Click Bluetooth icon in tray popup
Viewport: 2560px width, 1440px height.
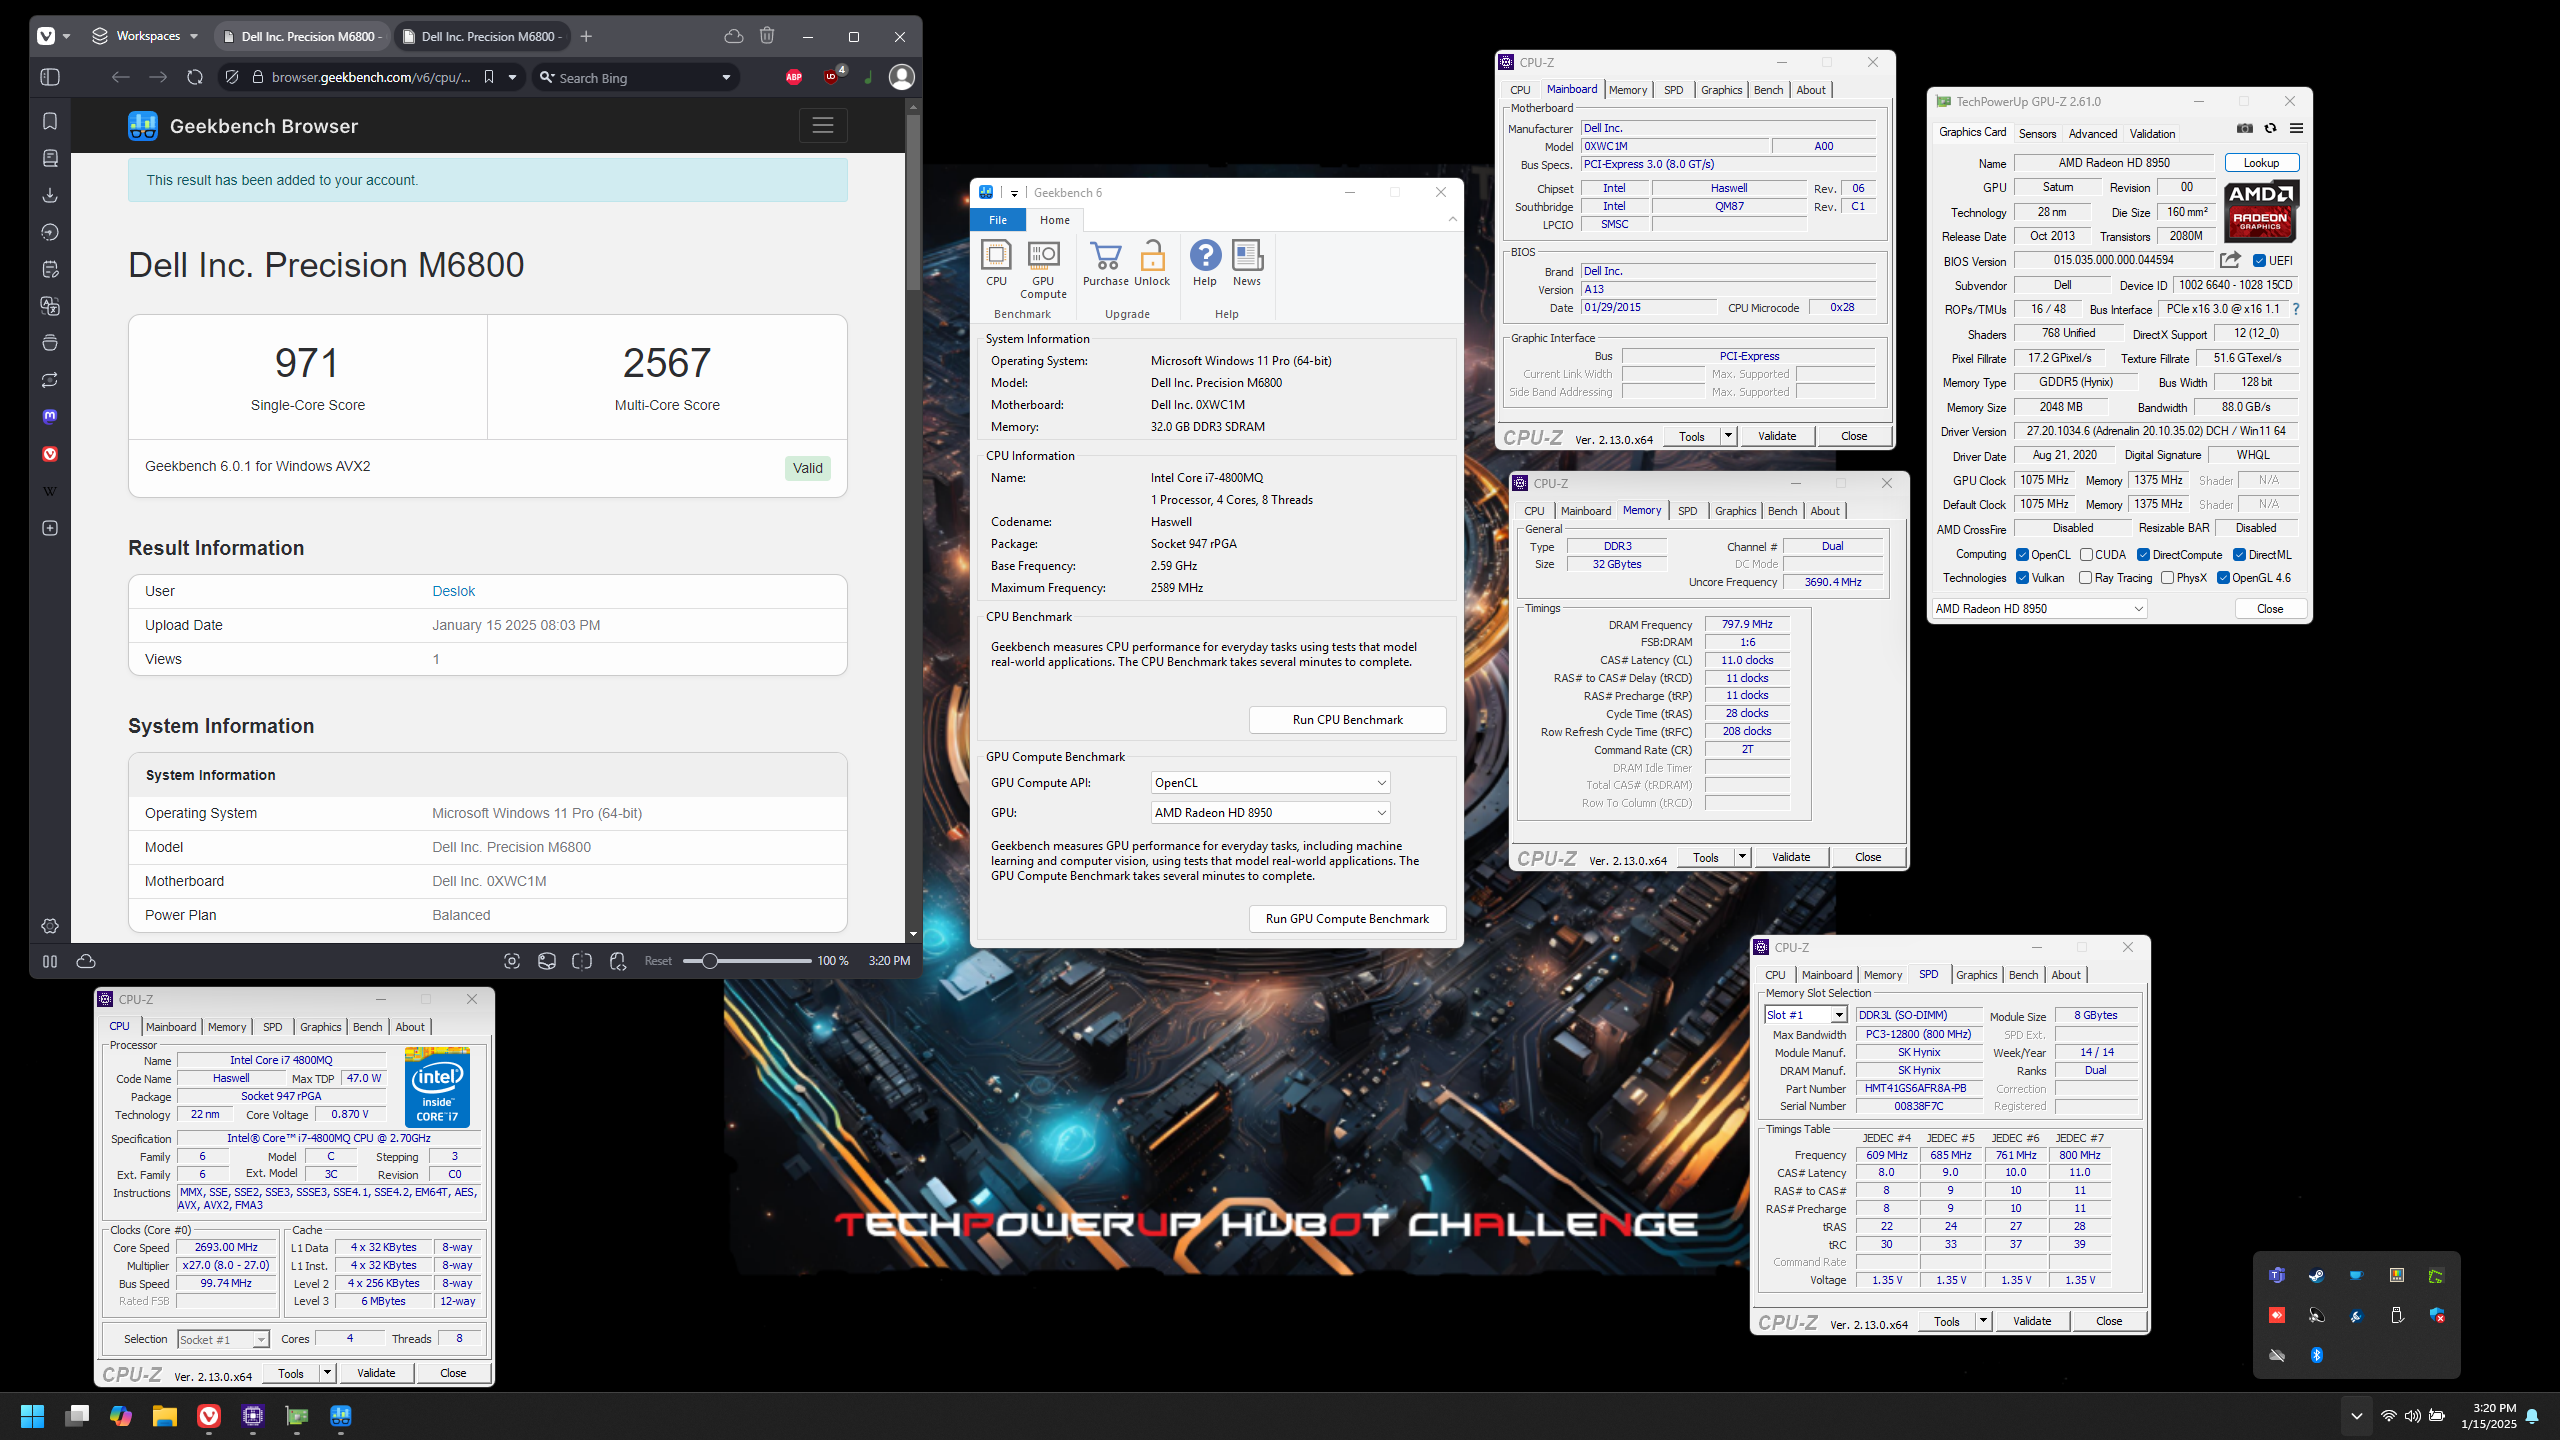[2316, 1355]
